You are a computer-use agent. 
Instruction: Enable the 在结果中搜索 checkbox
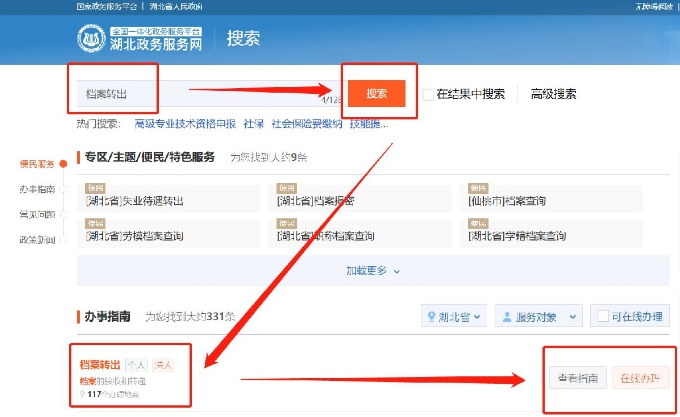pyautogui.click(x=428, y=94)
